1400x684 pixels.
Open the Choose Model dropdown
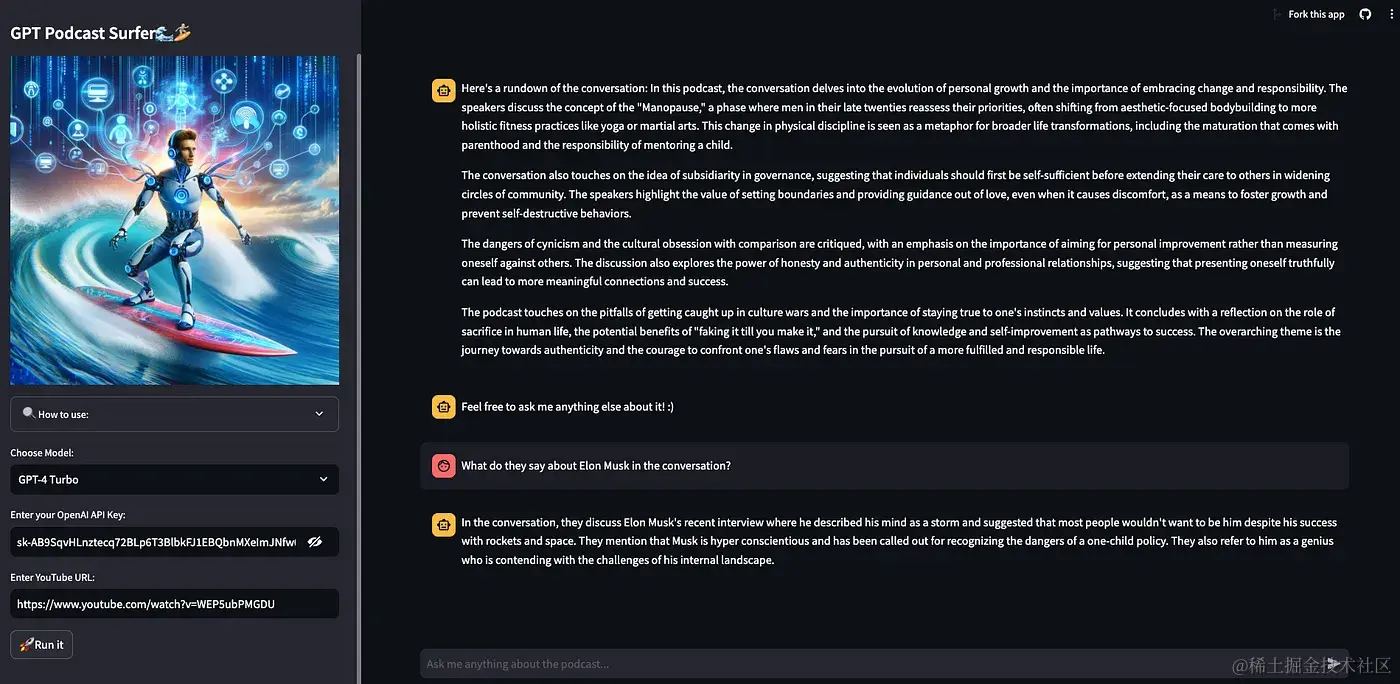pyautogui.click(x=175, y=480)
